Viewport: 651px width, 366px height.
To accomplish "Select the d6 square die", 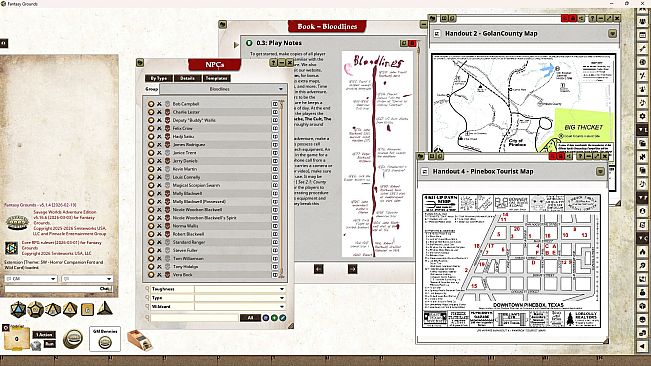I will [x=87, y=310].
